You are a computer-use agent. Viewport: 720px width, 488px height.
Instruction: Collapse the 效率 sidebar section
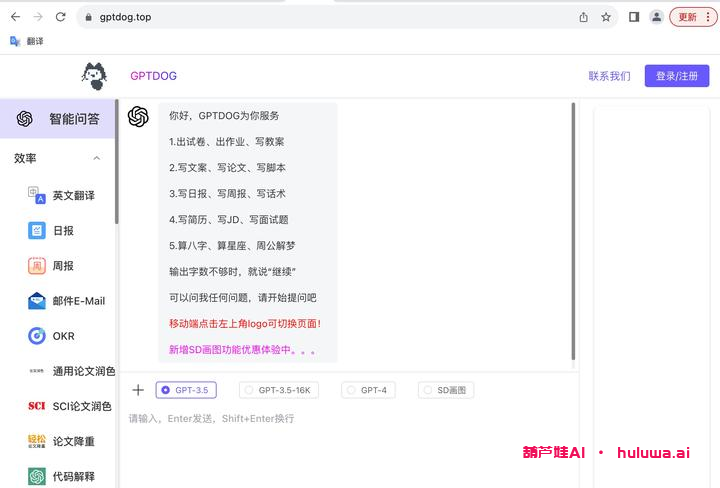click(97, 158)
